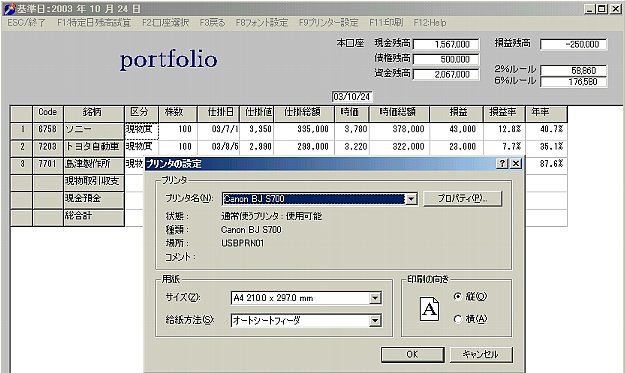Image resolution: width=625 pixels, height=373 pixels.
Task: Click the 322,000 market value cell
Action: tap(399, 148)
